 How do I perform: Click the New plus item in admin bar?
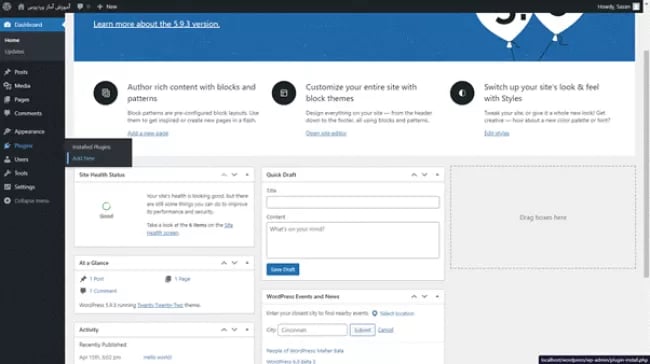point(107,7)
